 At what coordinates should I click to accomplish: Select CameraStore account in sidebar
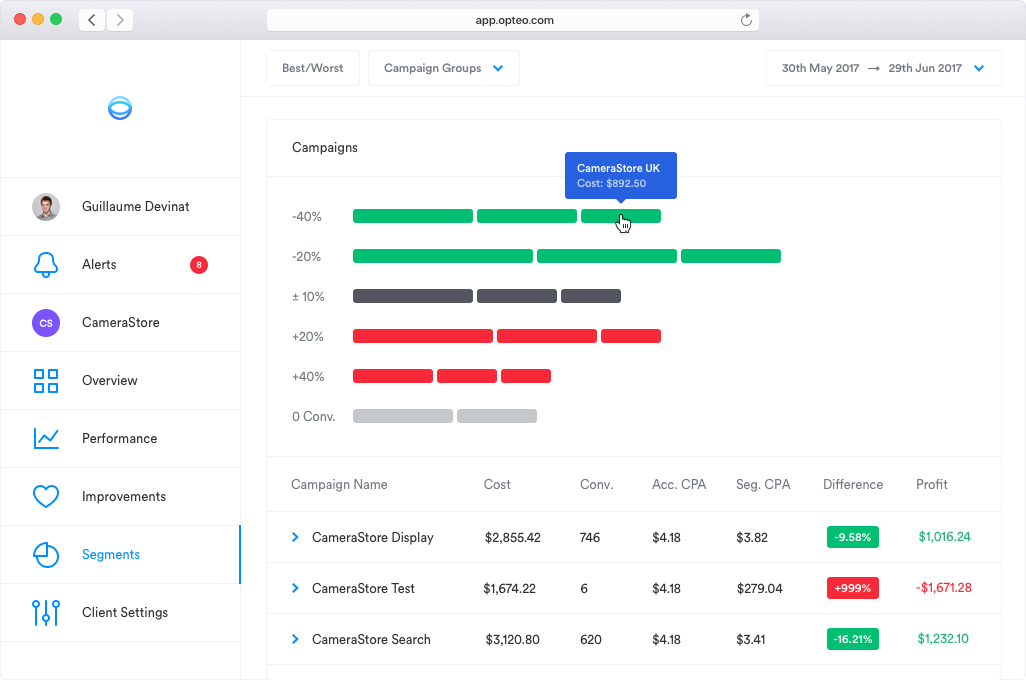pos(120,323)
